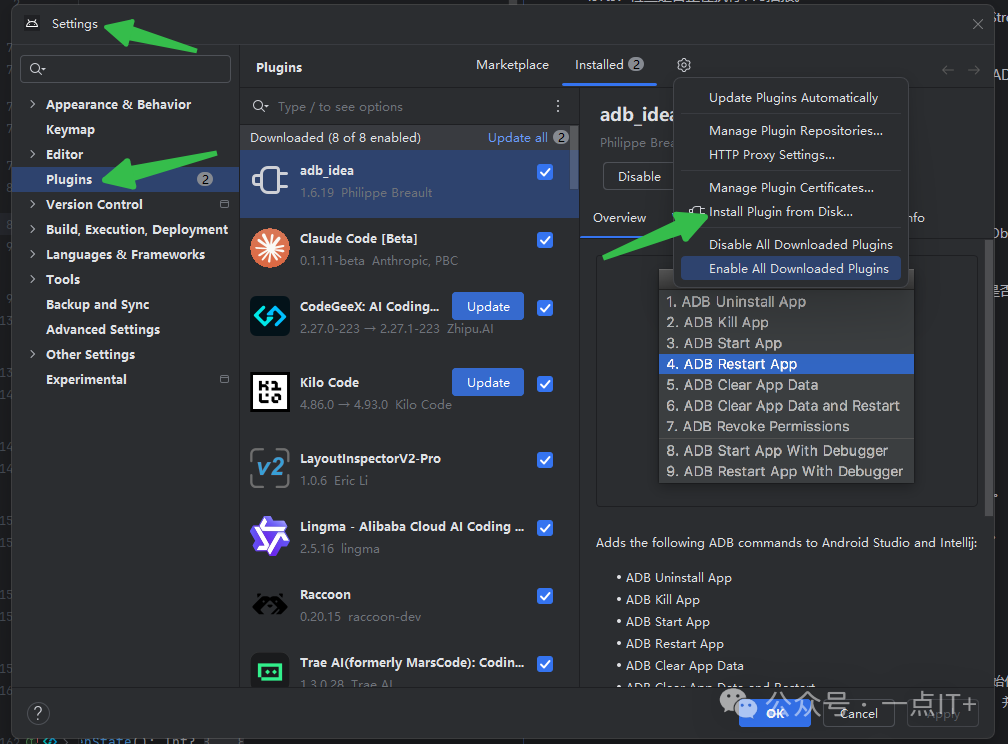
Task: Click Update button for Kilo Code
Action: tap(488, 383)
